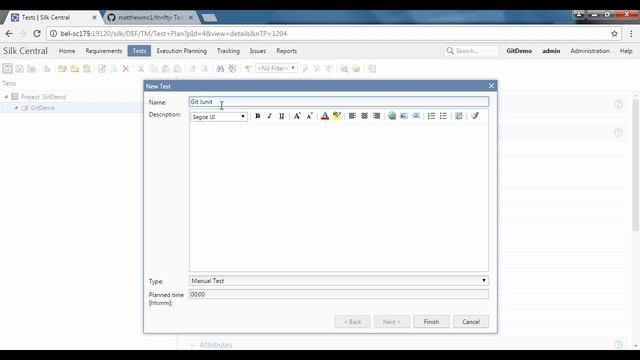
Task: Open the Execution Planning menu
Action: pos(182,51)
